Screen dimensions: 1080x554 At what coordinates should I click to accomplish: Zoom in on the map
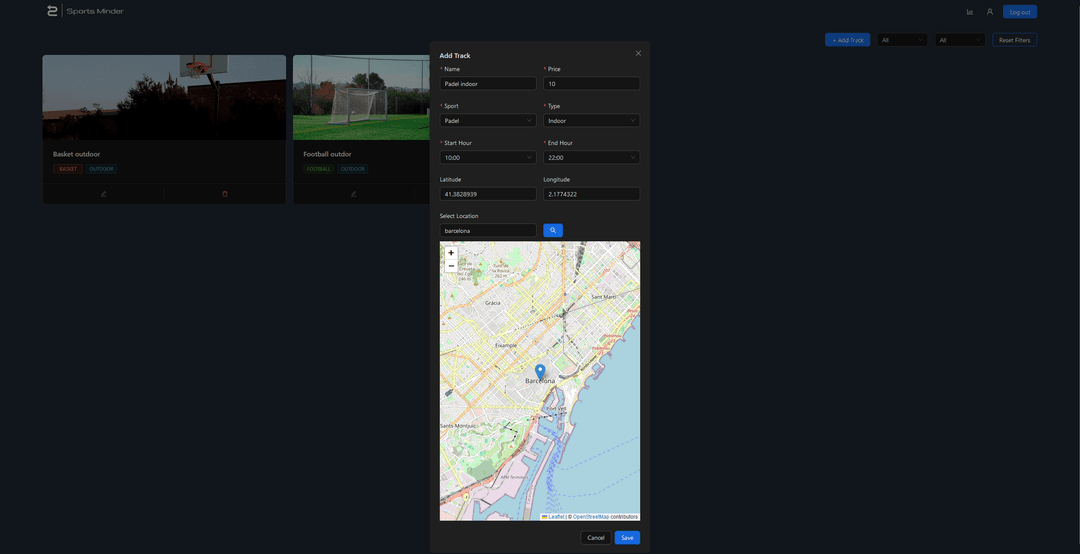[451, 253]
